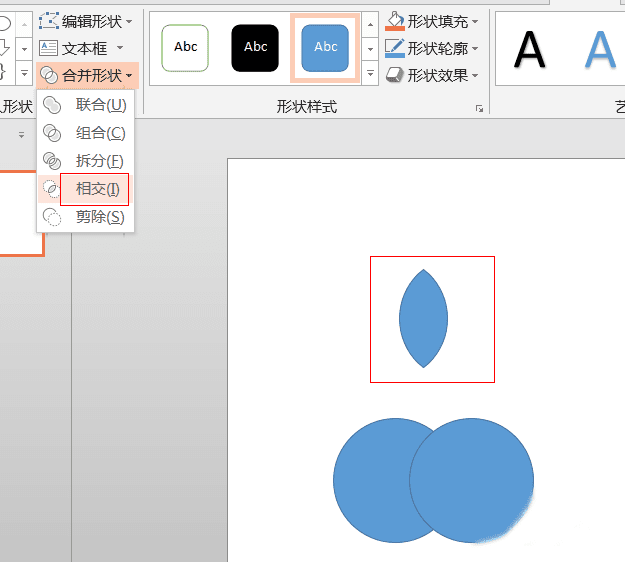Click the 合并形状 (Merge Shapes) button
Screen dimensions: 625x562
pos(87,75)
